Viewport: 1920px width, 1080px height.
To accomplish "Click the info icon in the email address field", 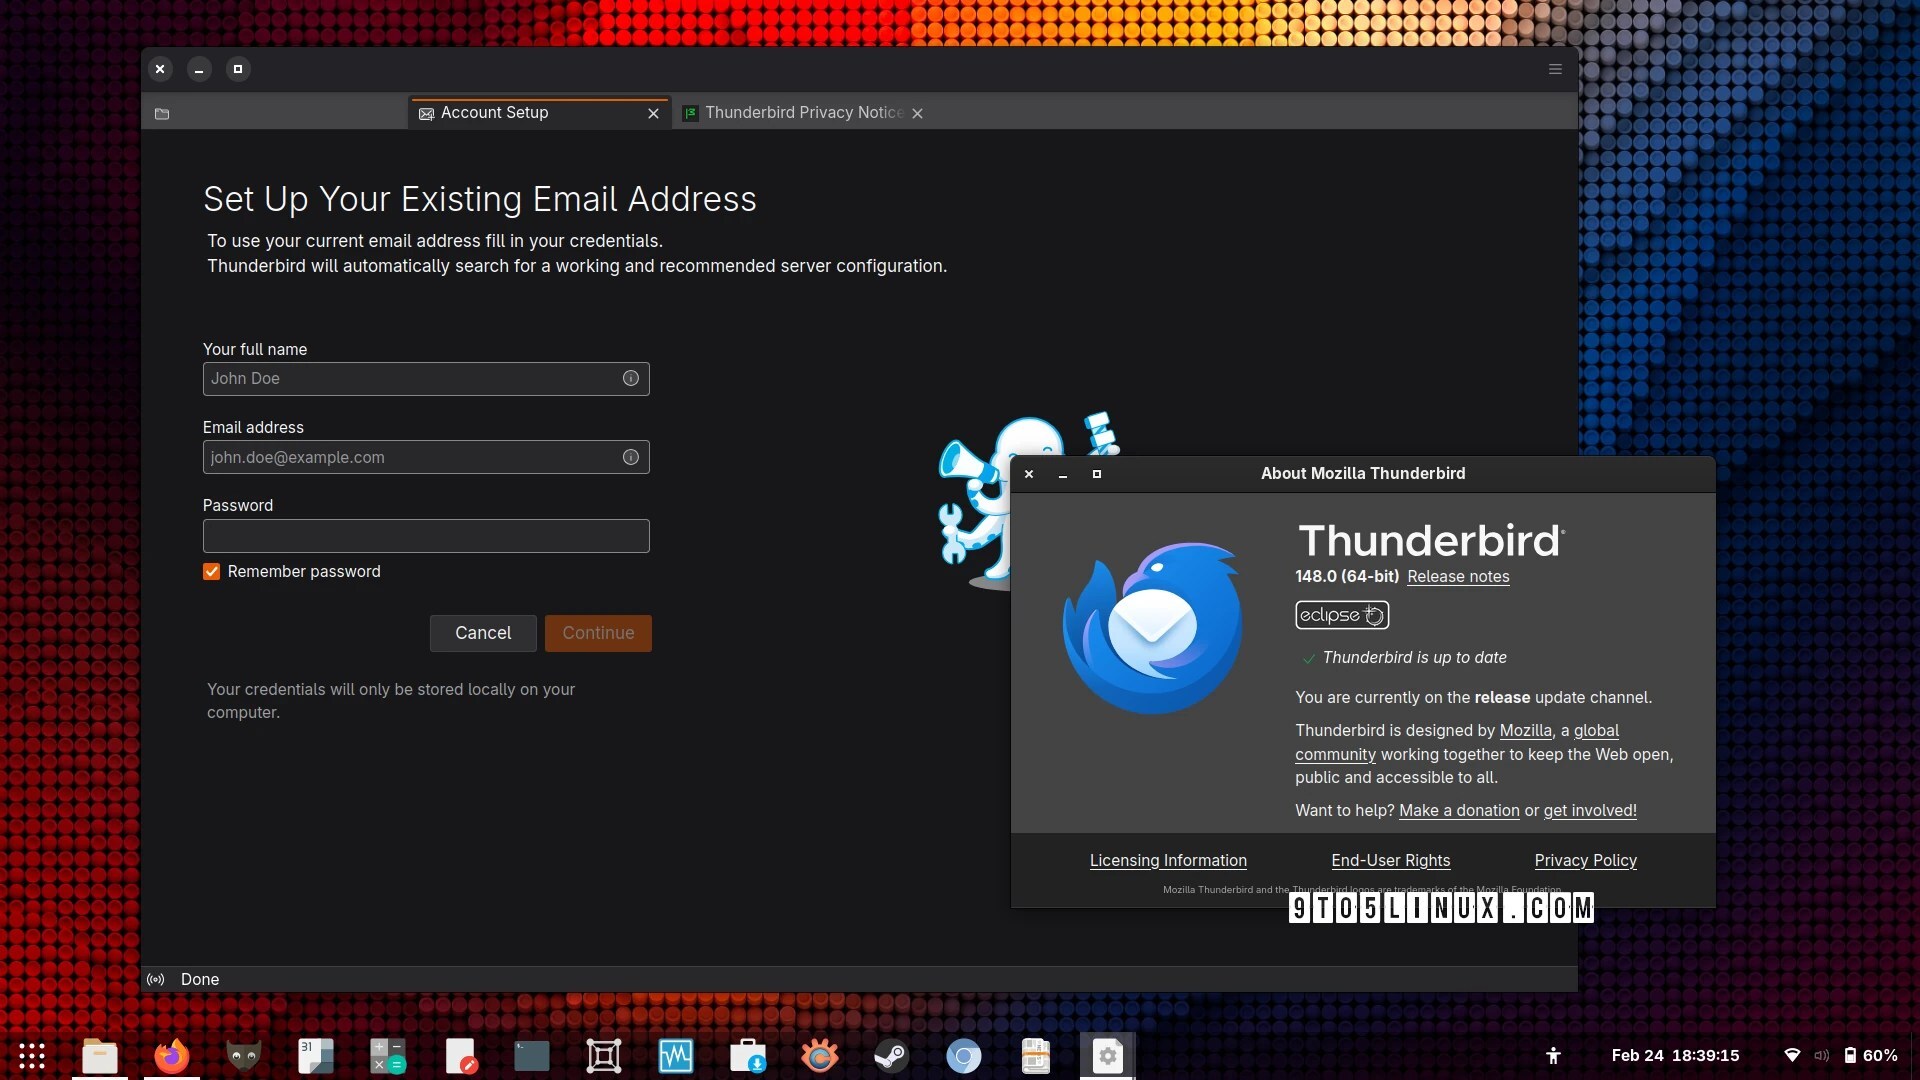I will (x=631, y=457).
